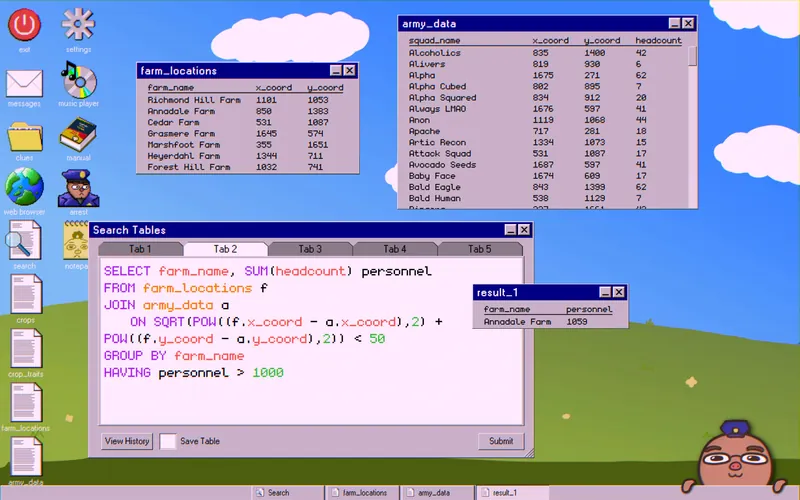Click the pig police mascot character
This screenshot has height=500, width=800.
click(735, 457)
